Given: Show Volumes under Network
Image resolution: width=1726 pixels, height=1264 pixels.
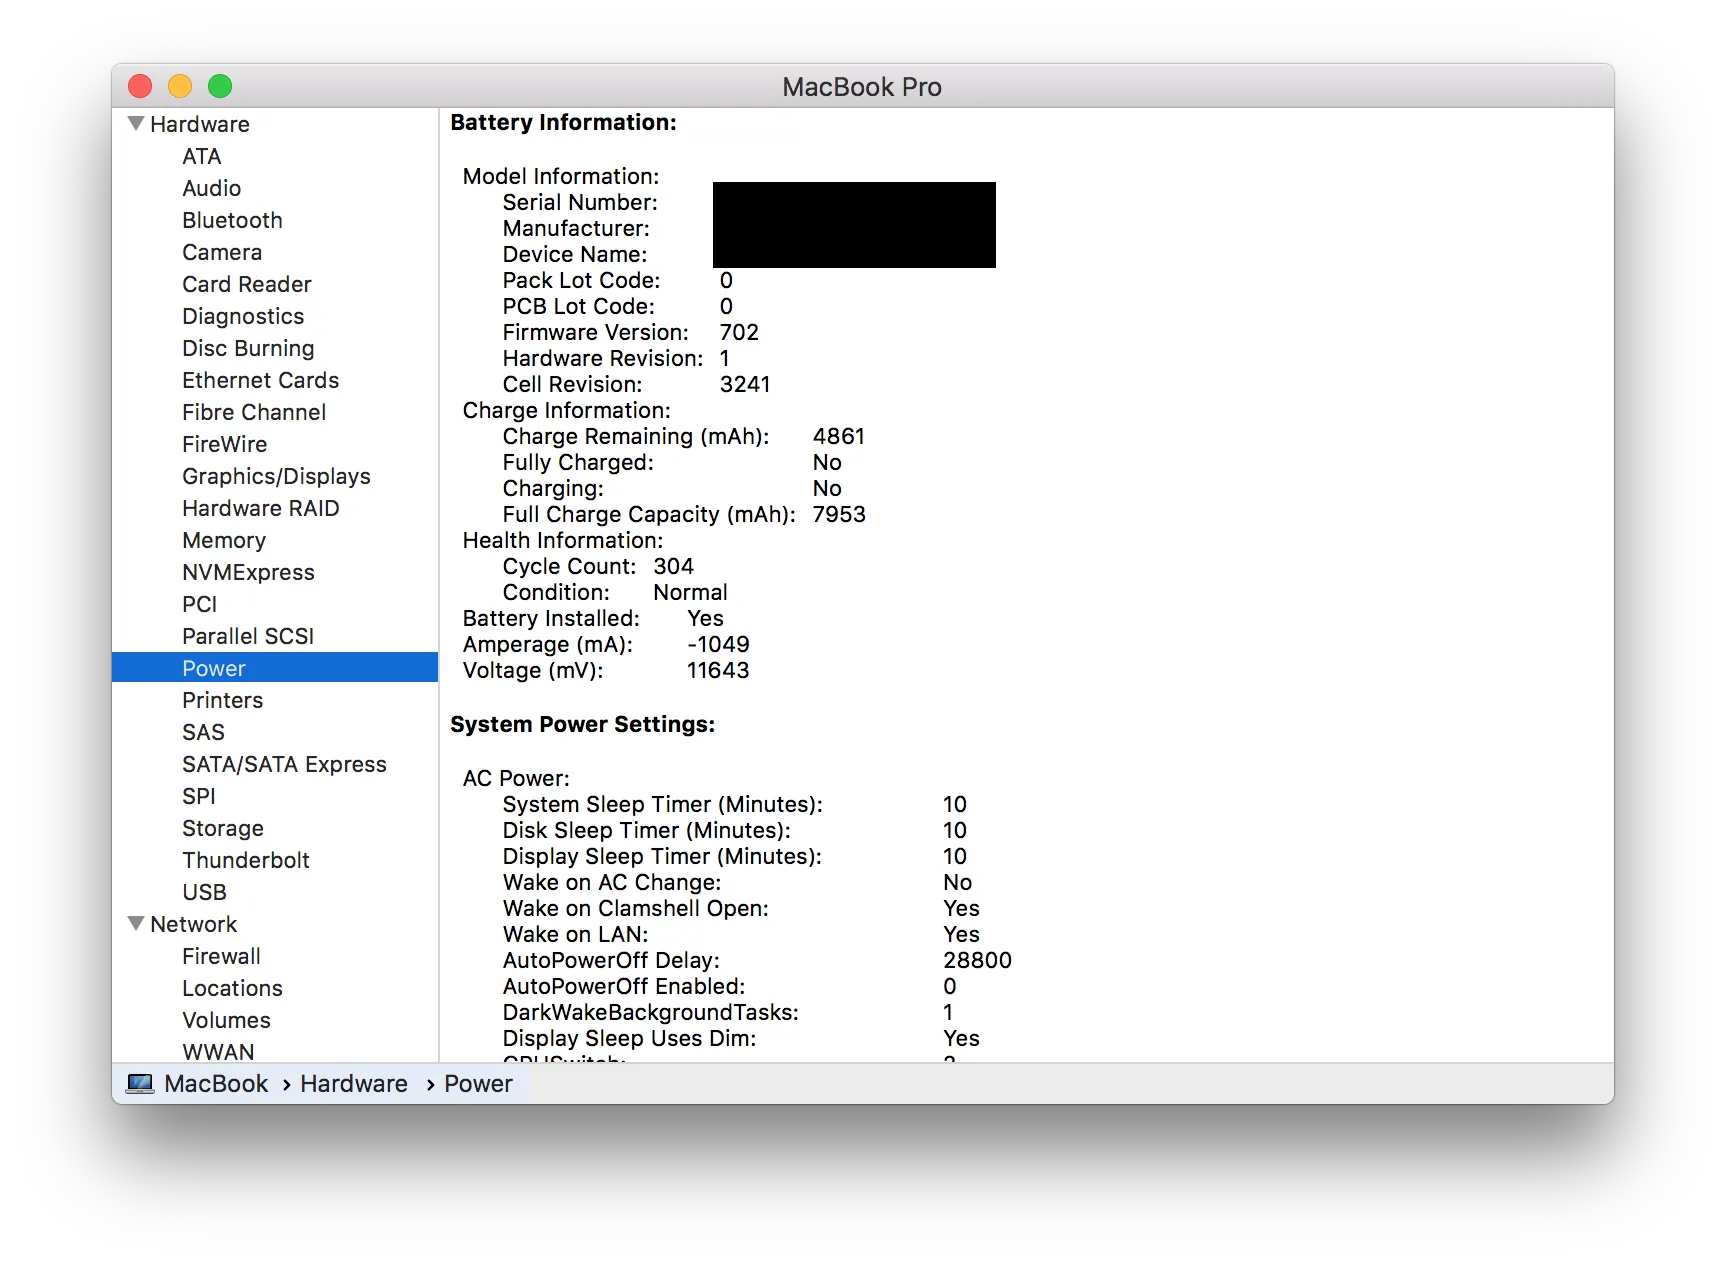Looking at the screenshot, I should 227,1020.
